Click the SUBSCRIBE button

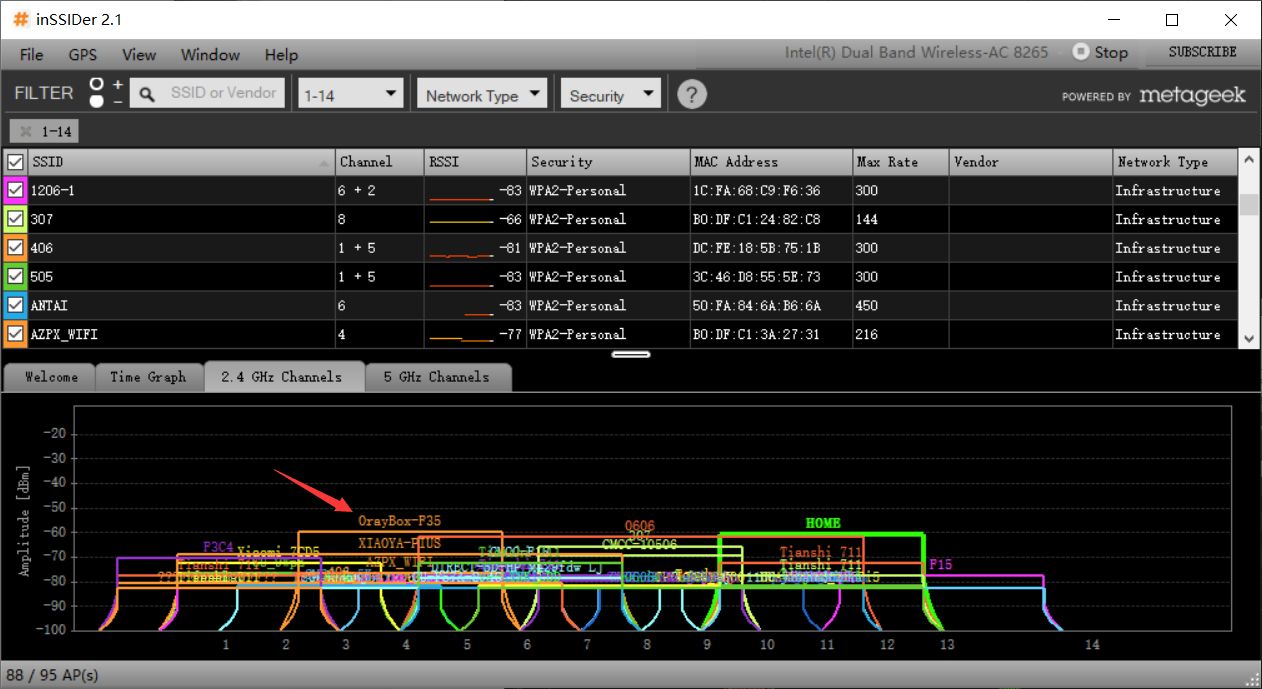point(1202,52)
